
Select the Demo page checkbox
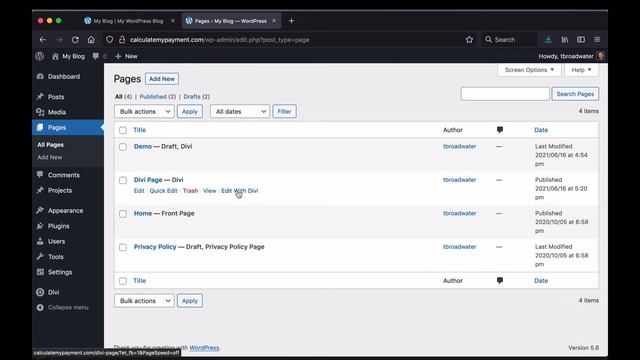123,147
